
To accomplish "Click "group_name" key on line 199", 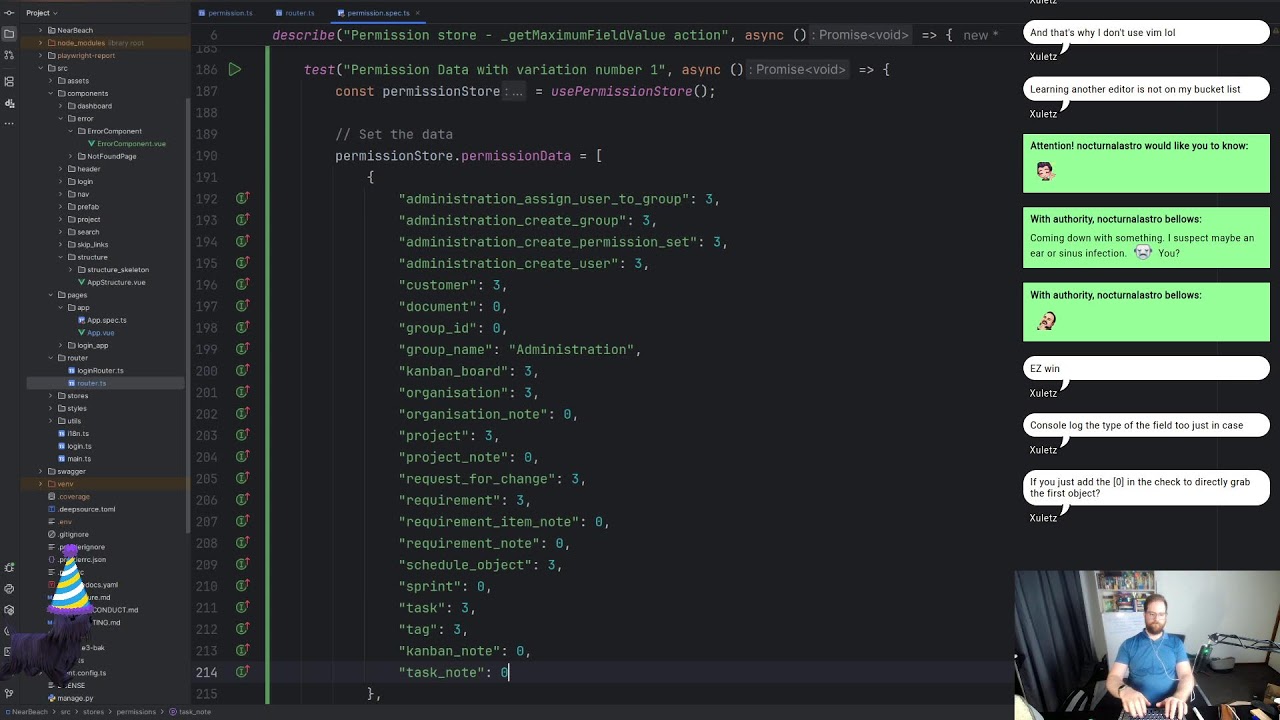I will point(446,350).
